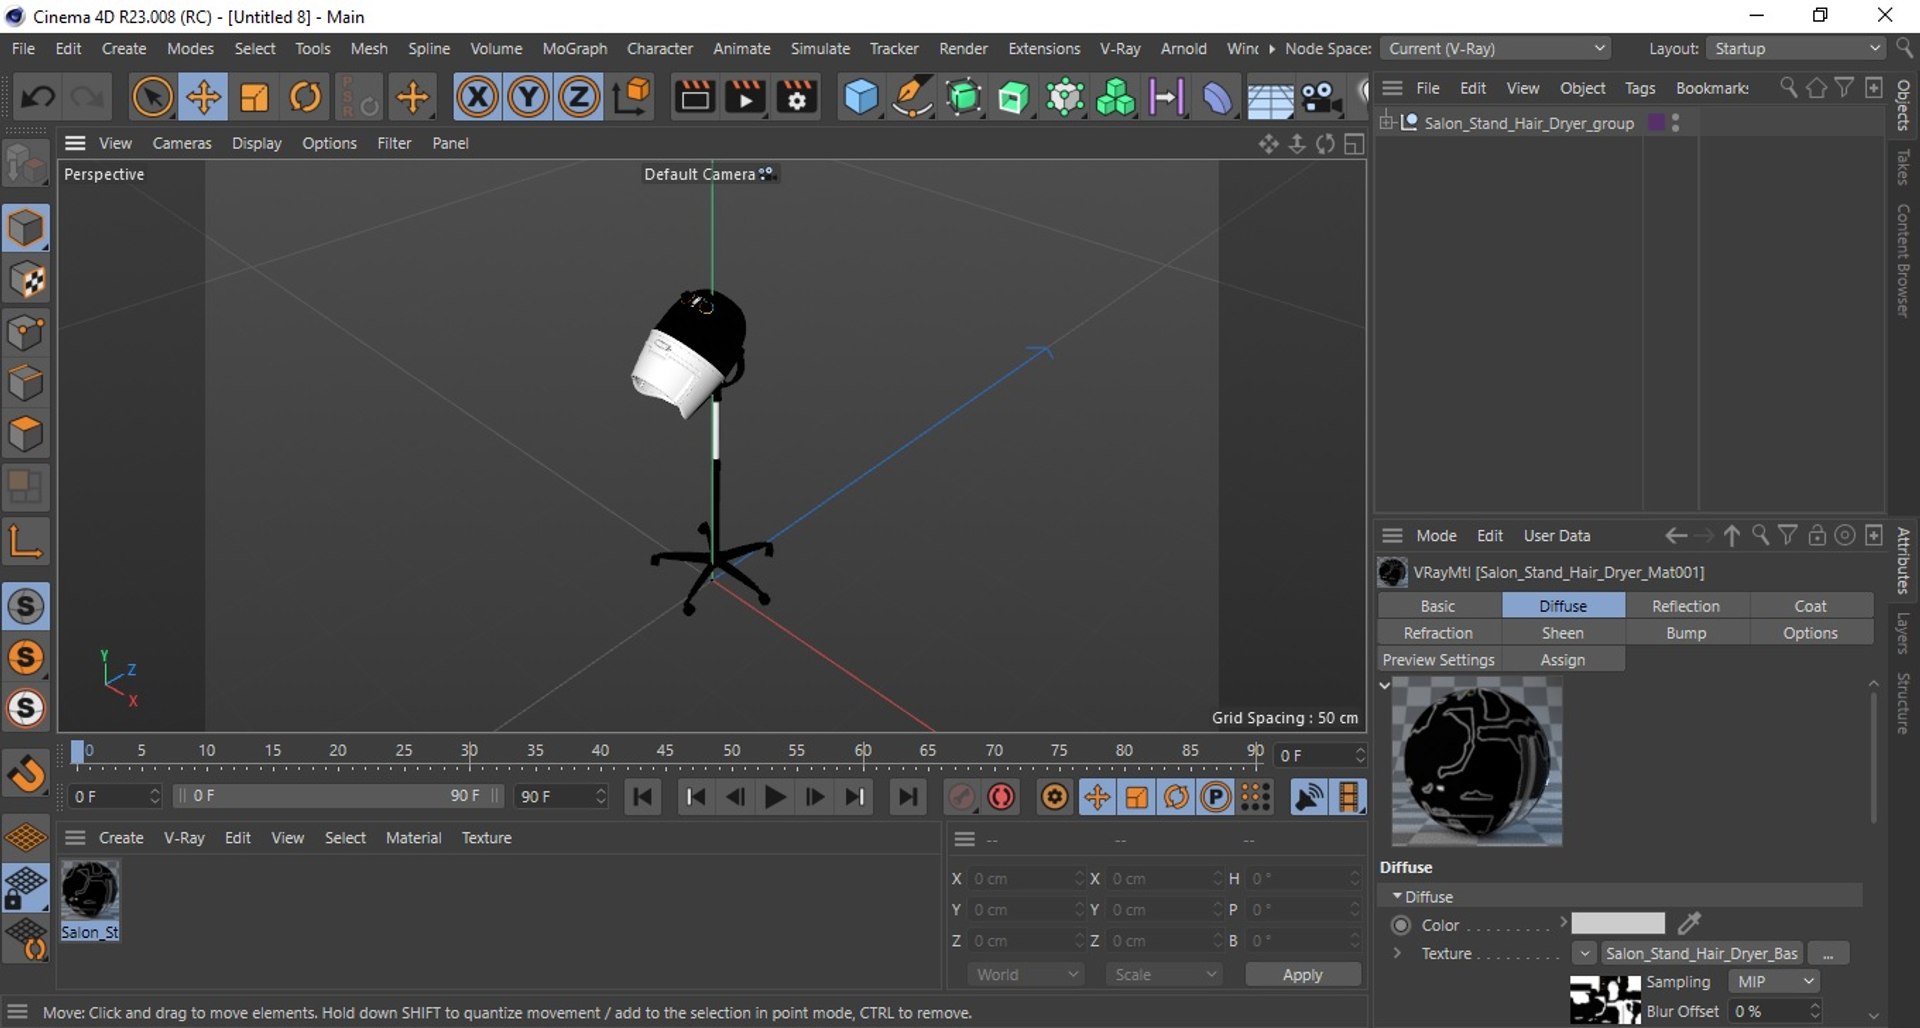The width and height of the screenshot is (1920, 1028).
Task: Open the World coordinate dropdown
Action: [x=1027, y=974]
